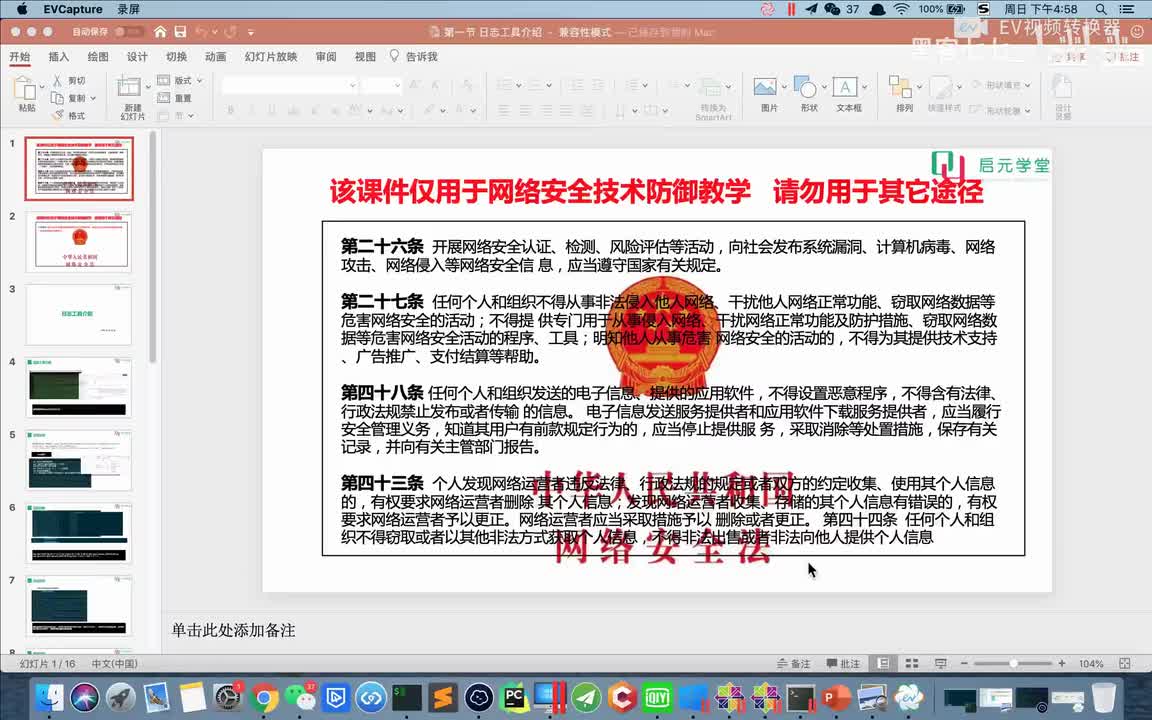
Task: Toggle 批注 comments in status bar
Action: (x=843, y=663)
